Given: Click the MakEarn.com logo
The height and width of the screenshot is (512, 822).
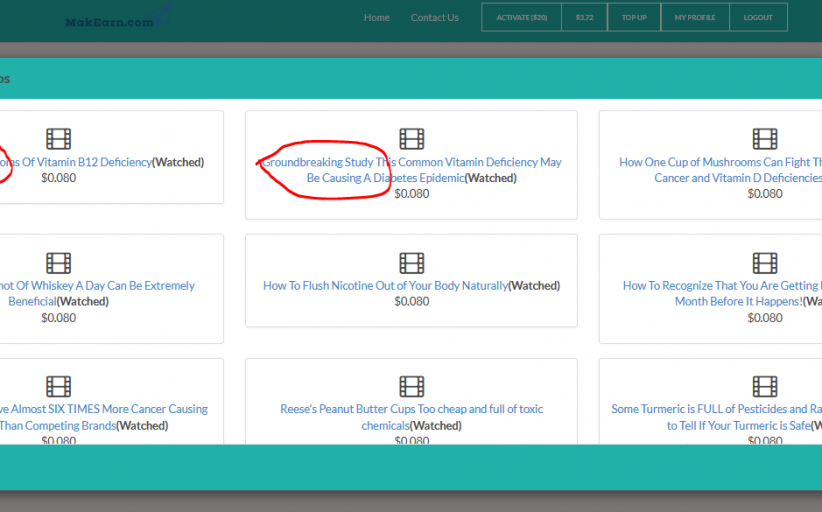Looking at the screenshot, I should (110, 20).
